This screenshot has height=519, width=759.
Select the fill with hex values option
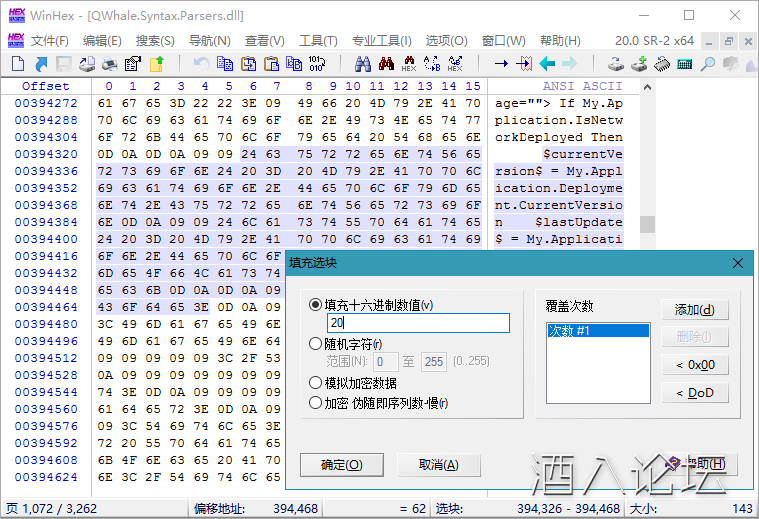[x=316, y=304]
